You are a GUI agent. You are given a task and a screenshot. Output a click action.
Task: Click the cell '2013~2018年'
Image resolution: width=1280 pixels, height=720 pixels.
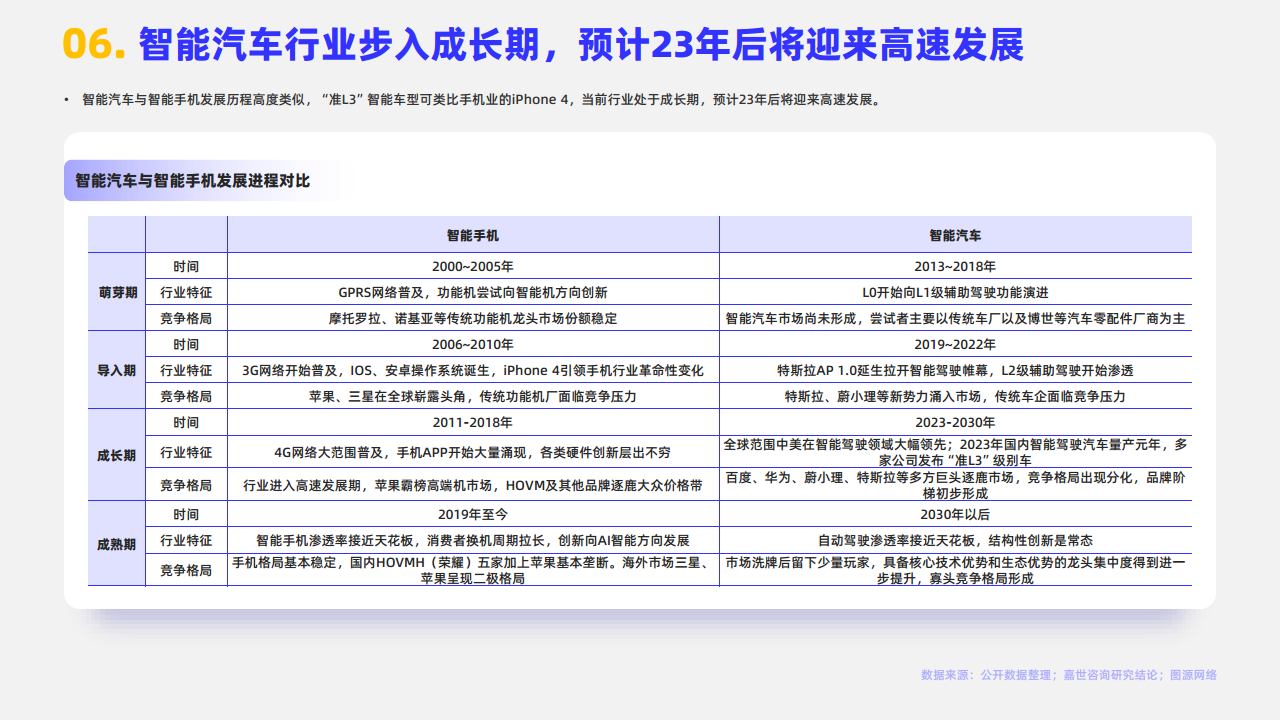(x=955, y=267)
